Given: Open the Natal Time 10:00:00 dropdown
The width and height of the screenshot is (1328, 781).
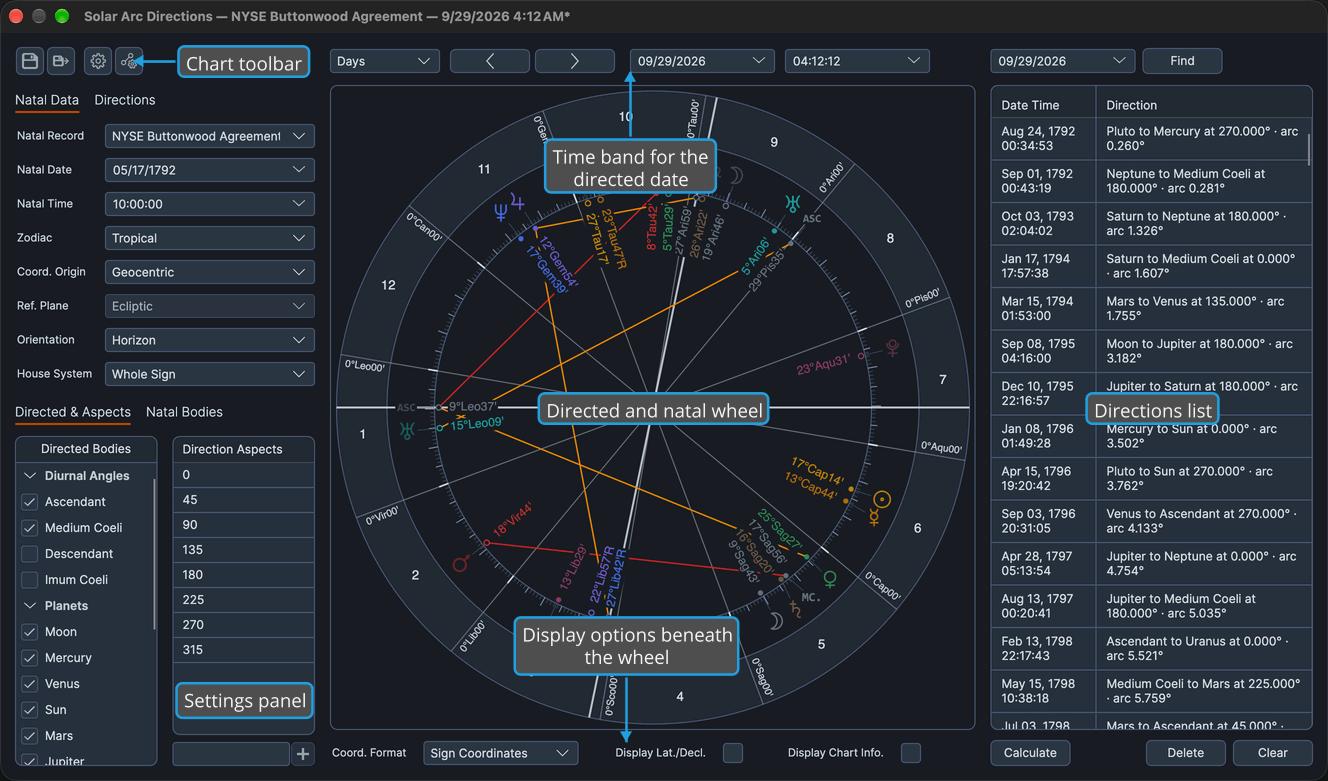Looking at the screenshot, I should point(210,204).
